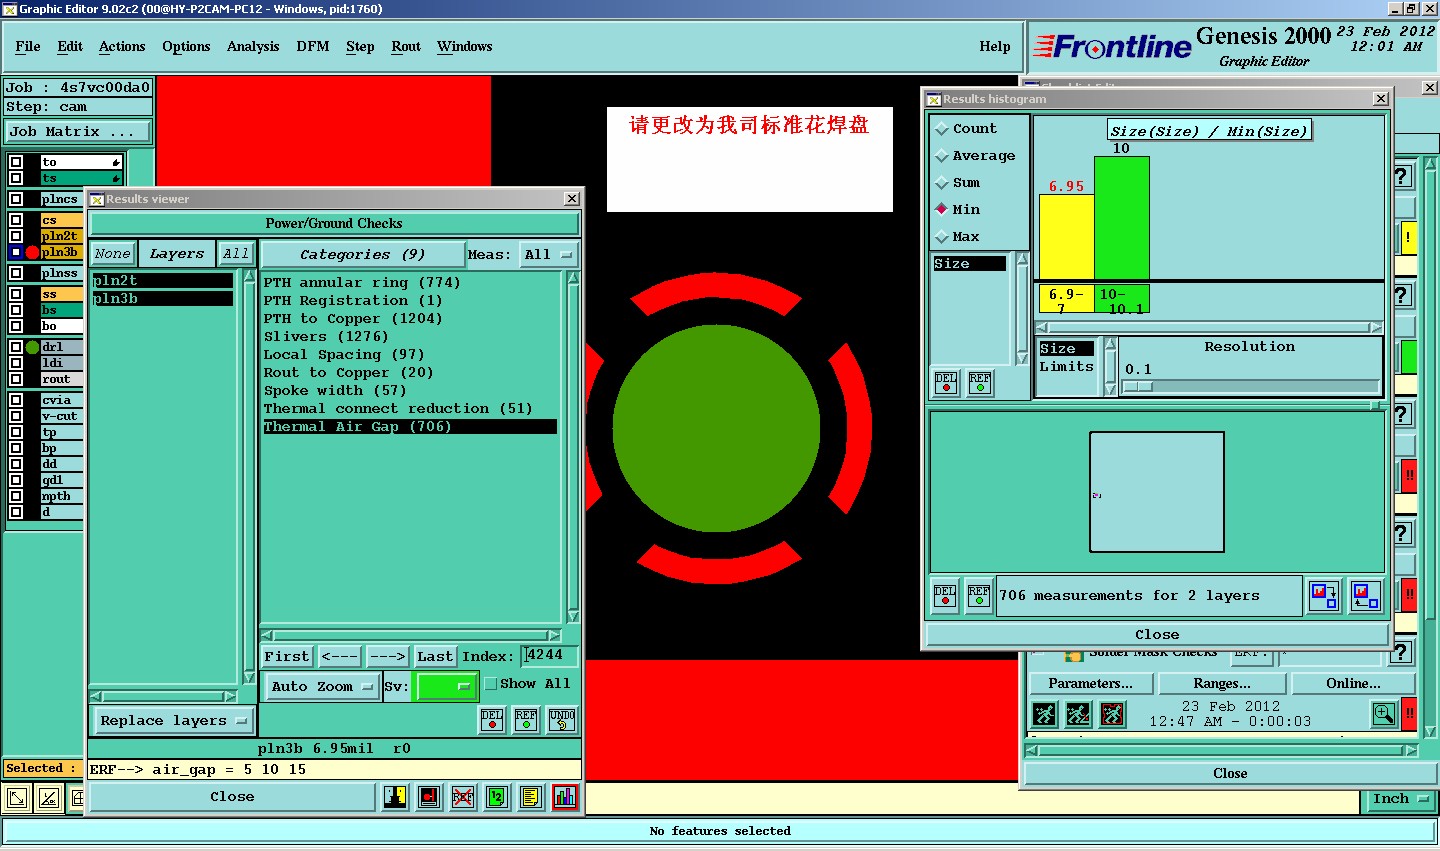Screen dimensions: 1440x851
Task: Click the Last result button
Action: click(435, 657)
